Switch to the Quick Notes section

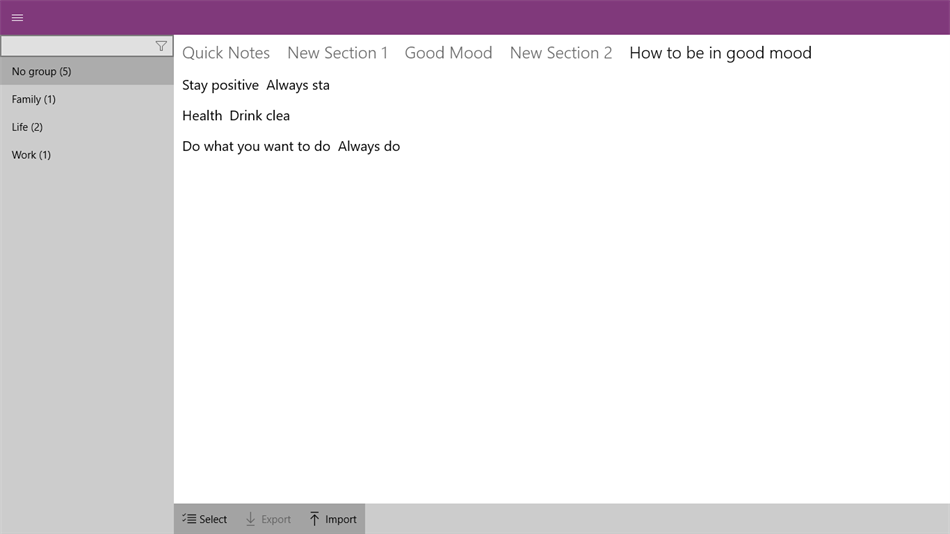(226, 53)
